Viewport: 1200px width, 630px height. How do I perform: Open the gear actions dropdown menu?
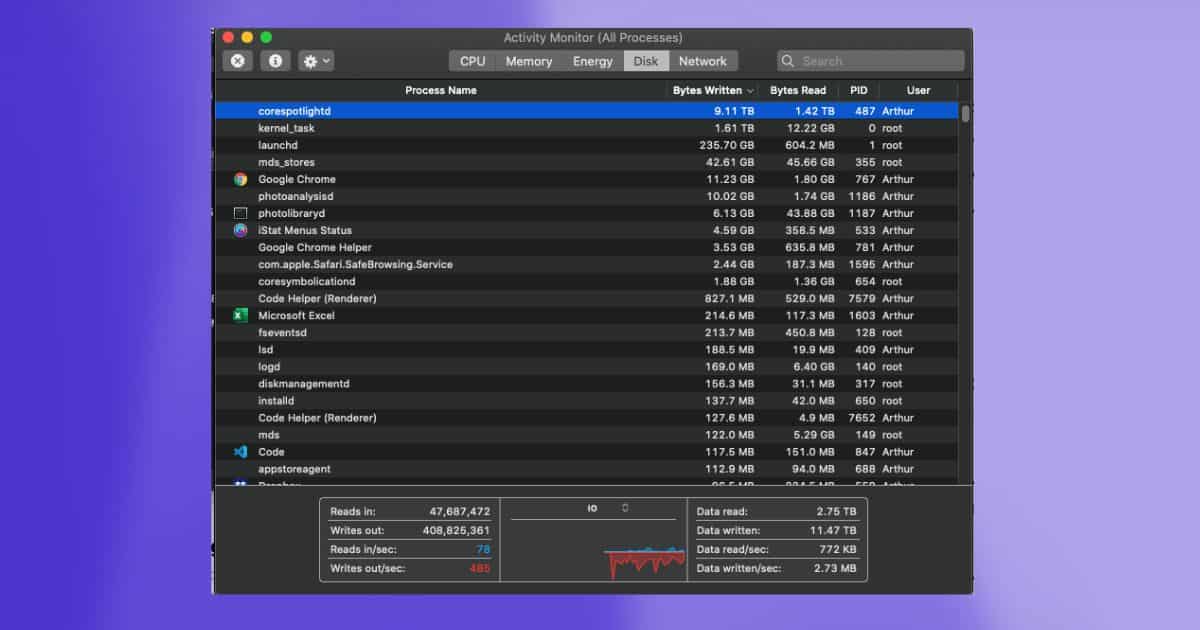[x=316, y=61]
